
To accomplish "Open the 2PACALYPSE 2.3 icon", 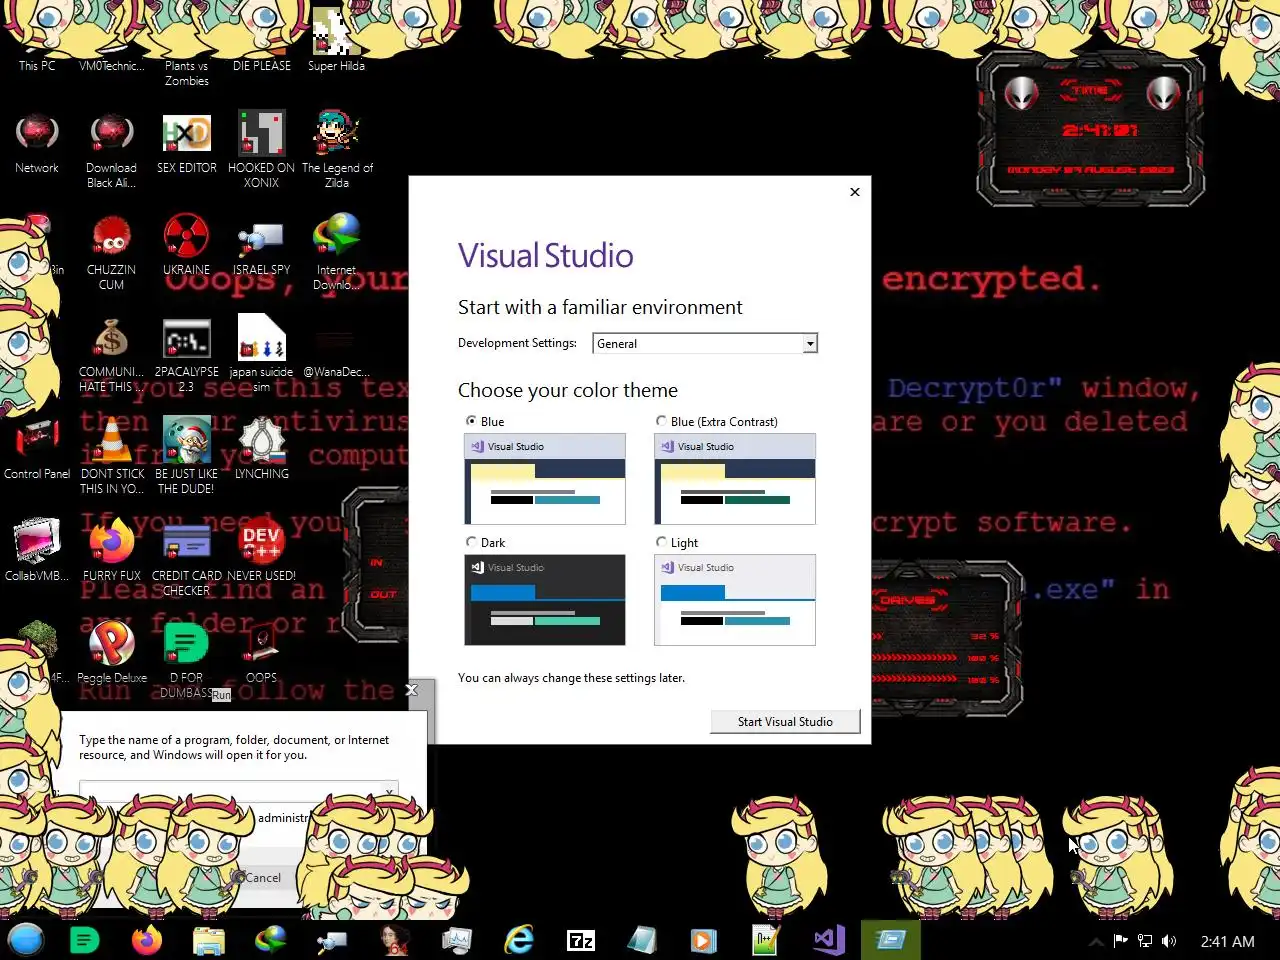I will 187,355.
